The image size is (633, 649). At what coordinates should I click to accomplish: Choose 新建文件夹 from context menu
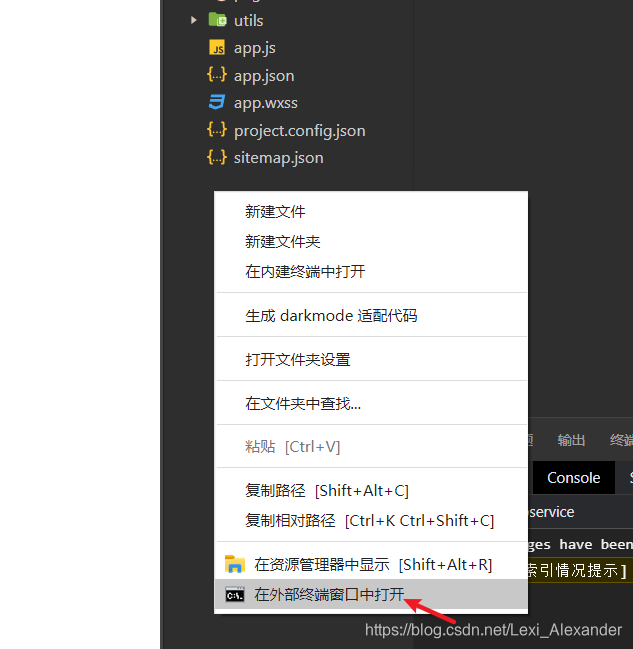point(371,241)
